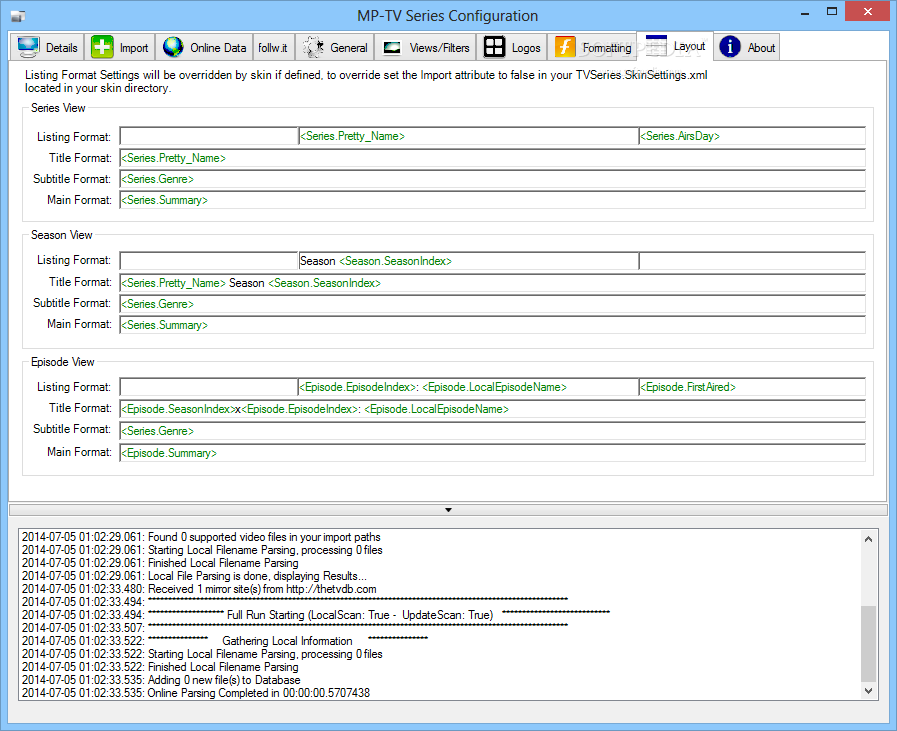The image size is (897, 731).
Task: Click Series View first Listing Format field
Action: (209, 136)
